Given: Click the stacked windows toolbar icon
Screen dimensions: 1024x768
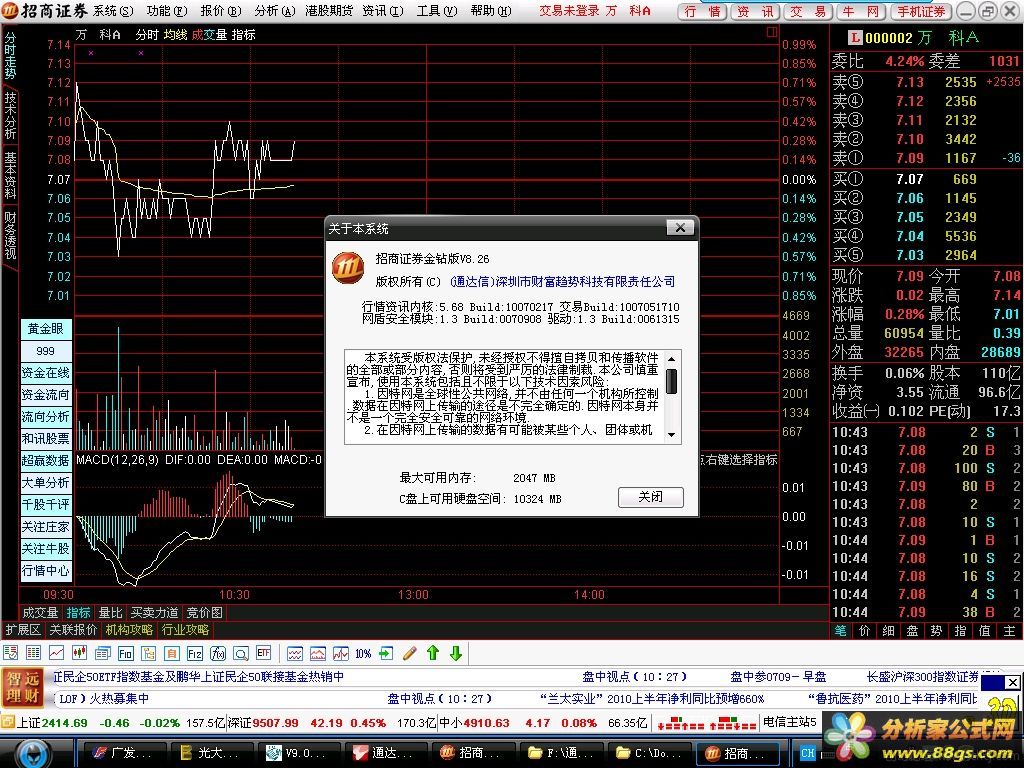Looking at the screenshot, I should point(102,652).
